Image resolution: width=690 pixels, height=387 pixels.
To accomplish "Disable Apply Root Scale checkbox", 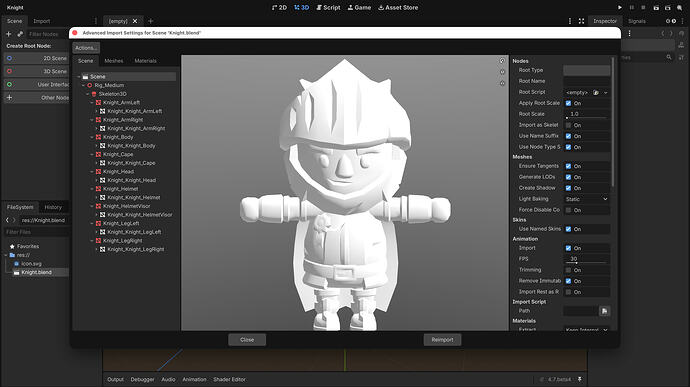I will [568, 103].
